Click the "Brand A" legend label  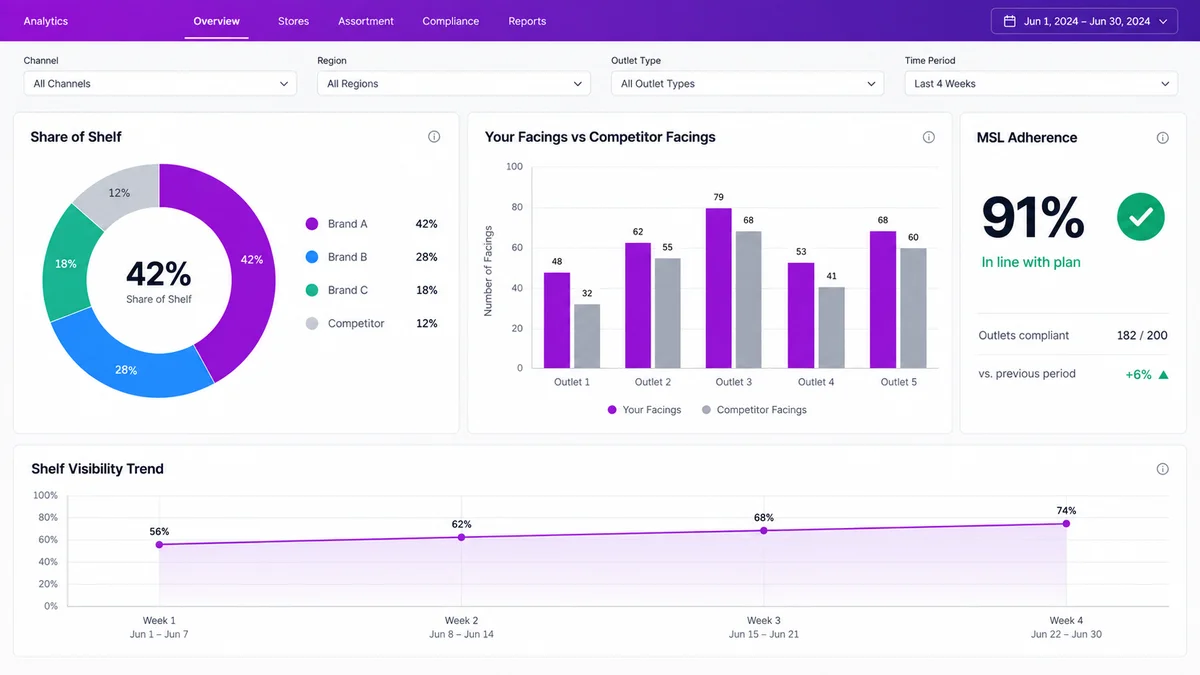coord(348,224)
